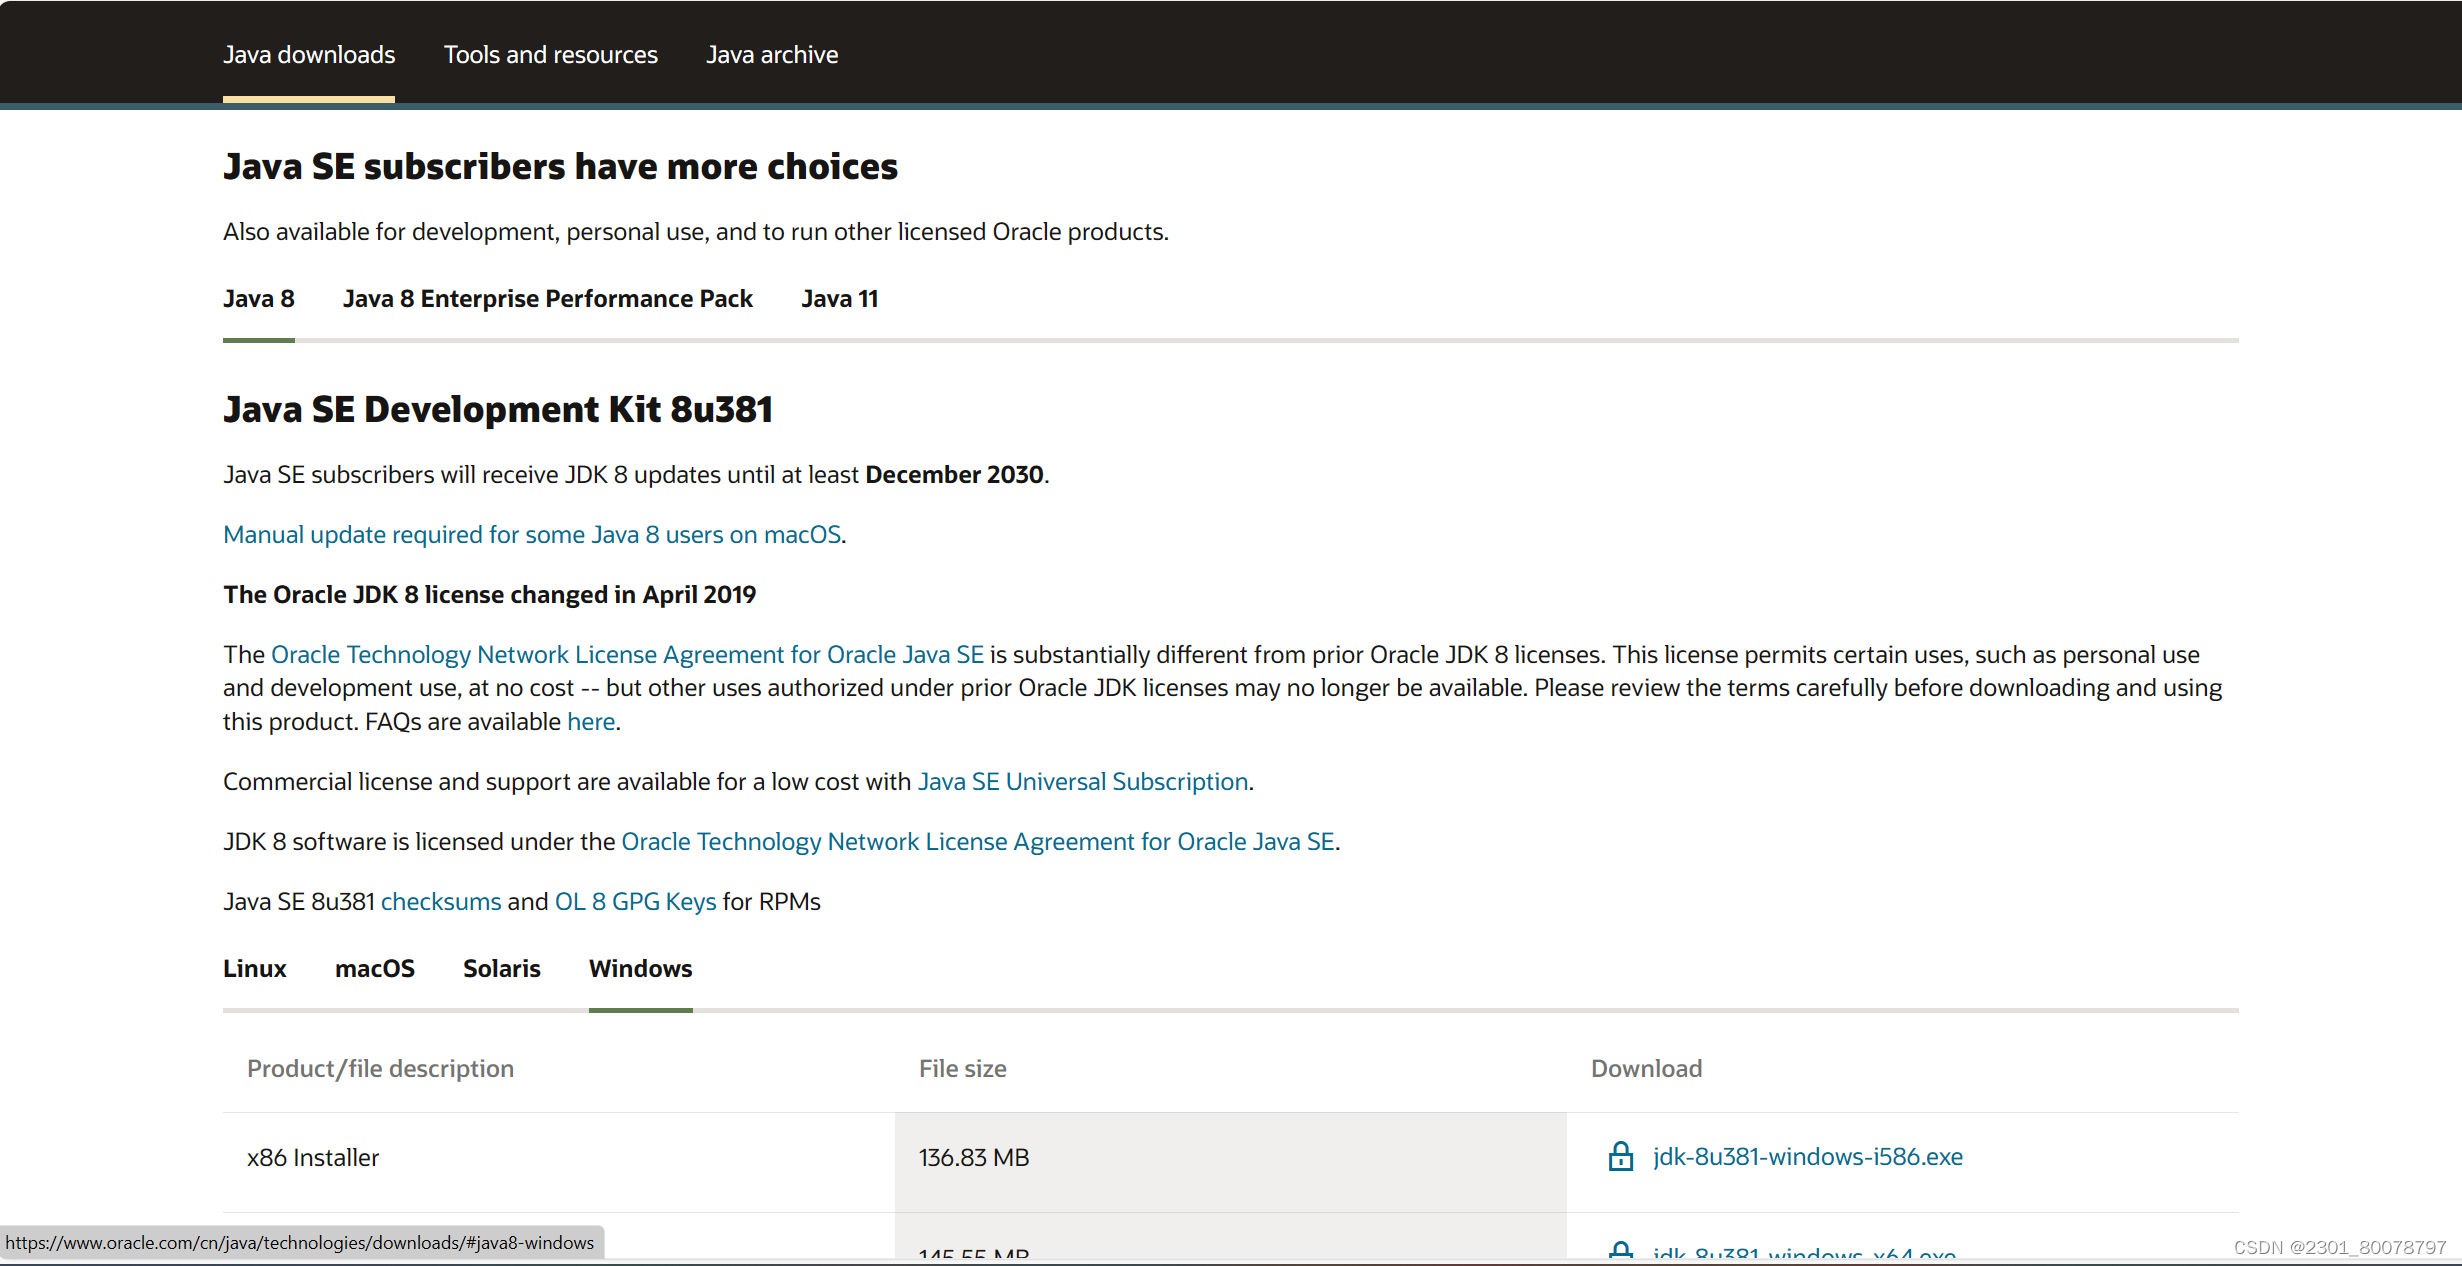The height and width of the screenshot is (1266, 2462).
Task: Open Tools and resources menu
Action: tap(550, 55)
